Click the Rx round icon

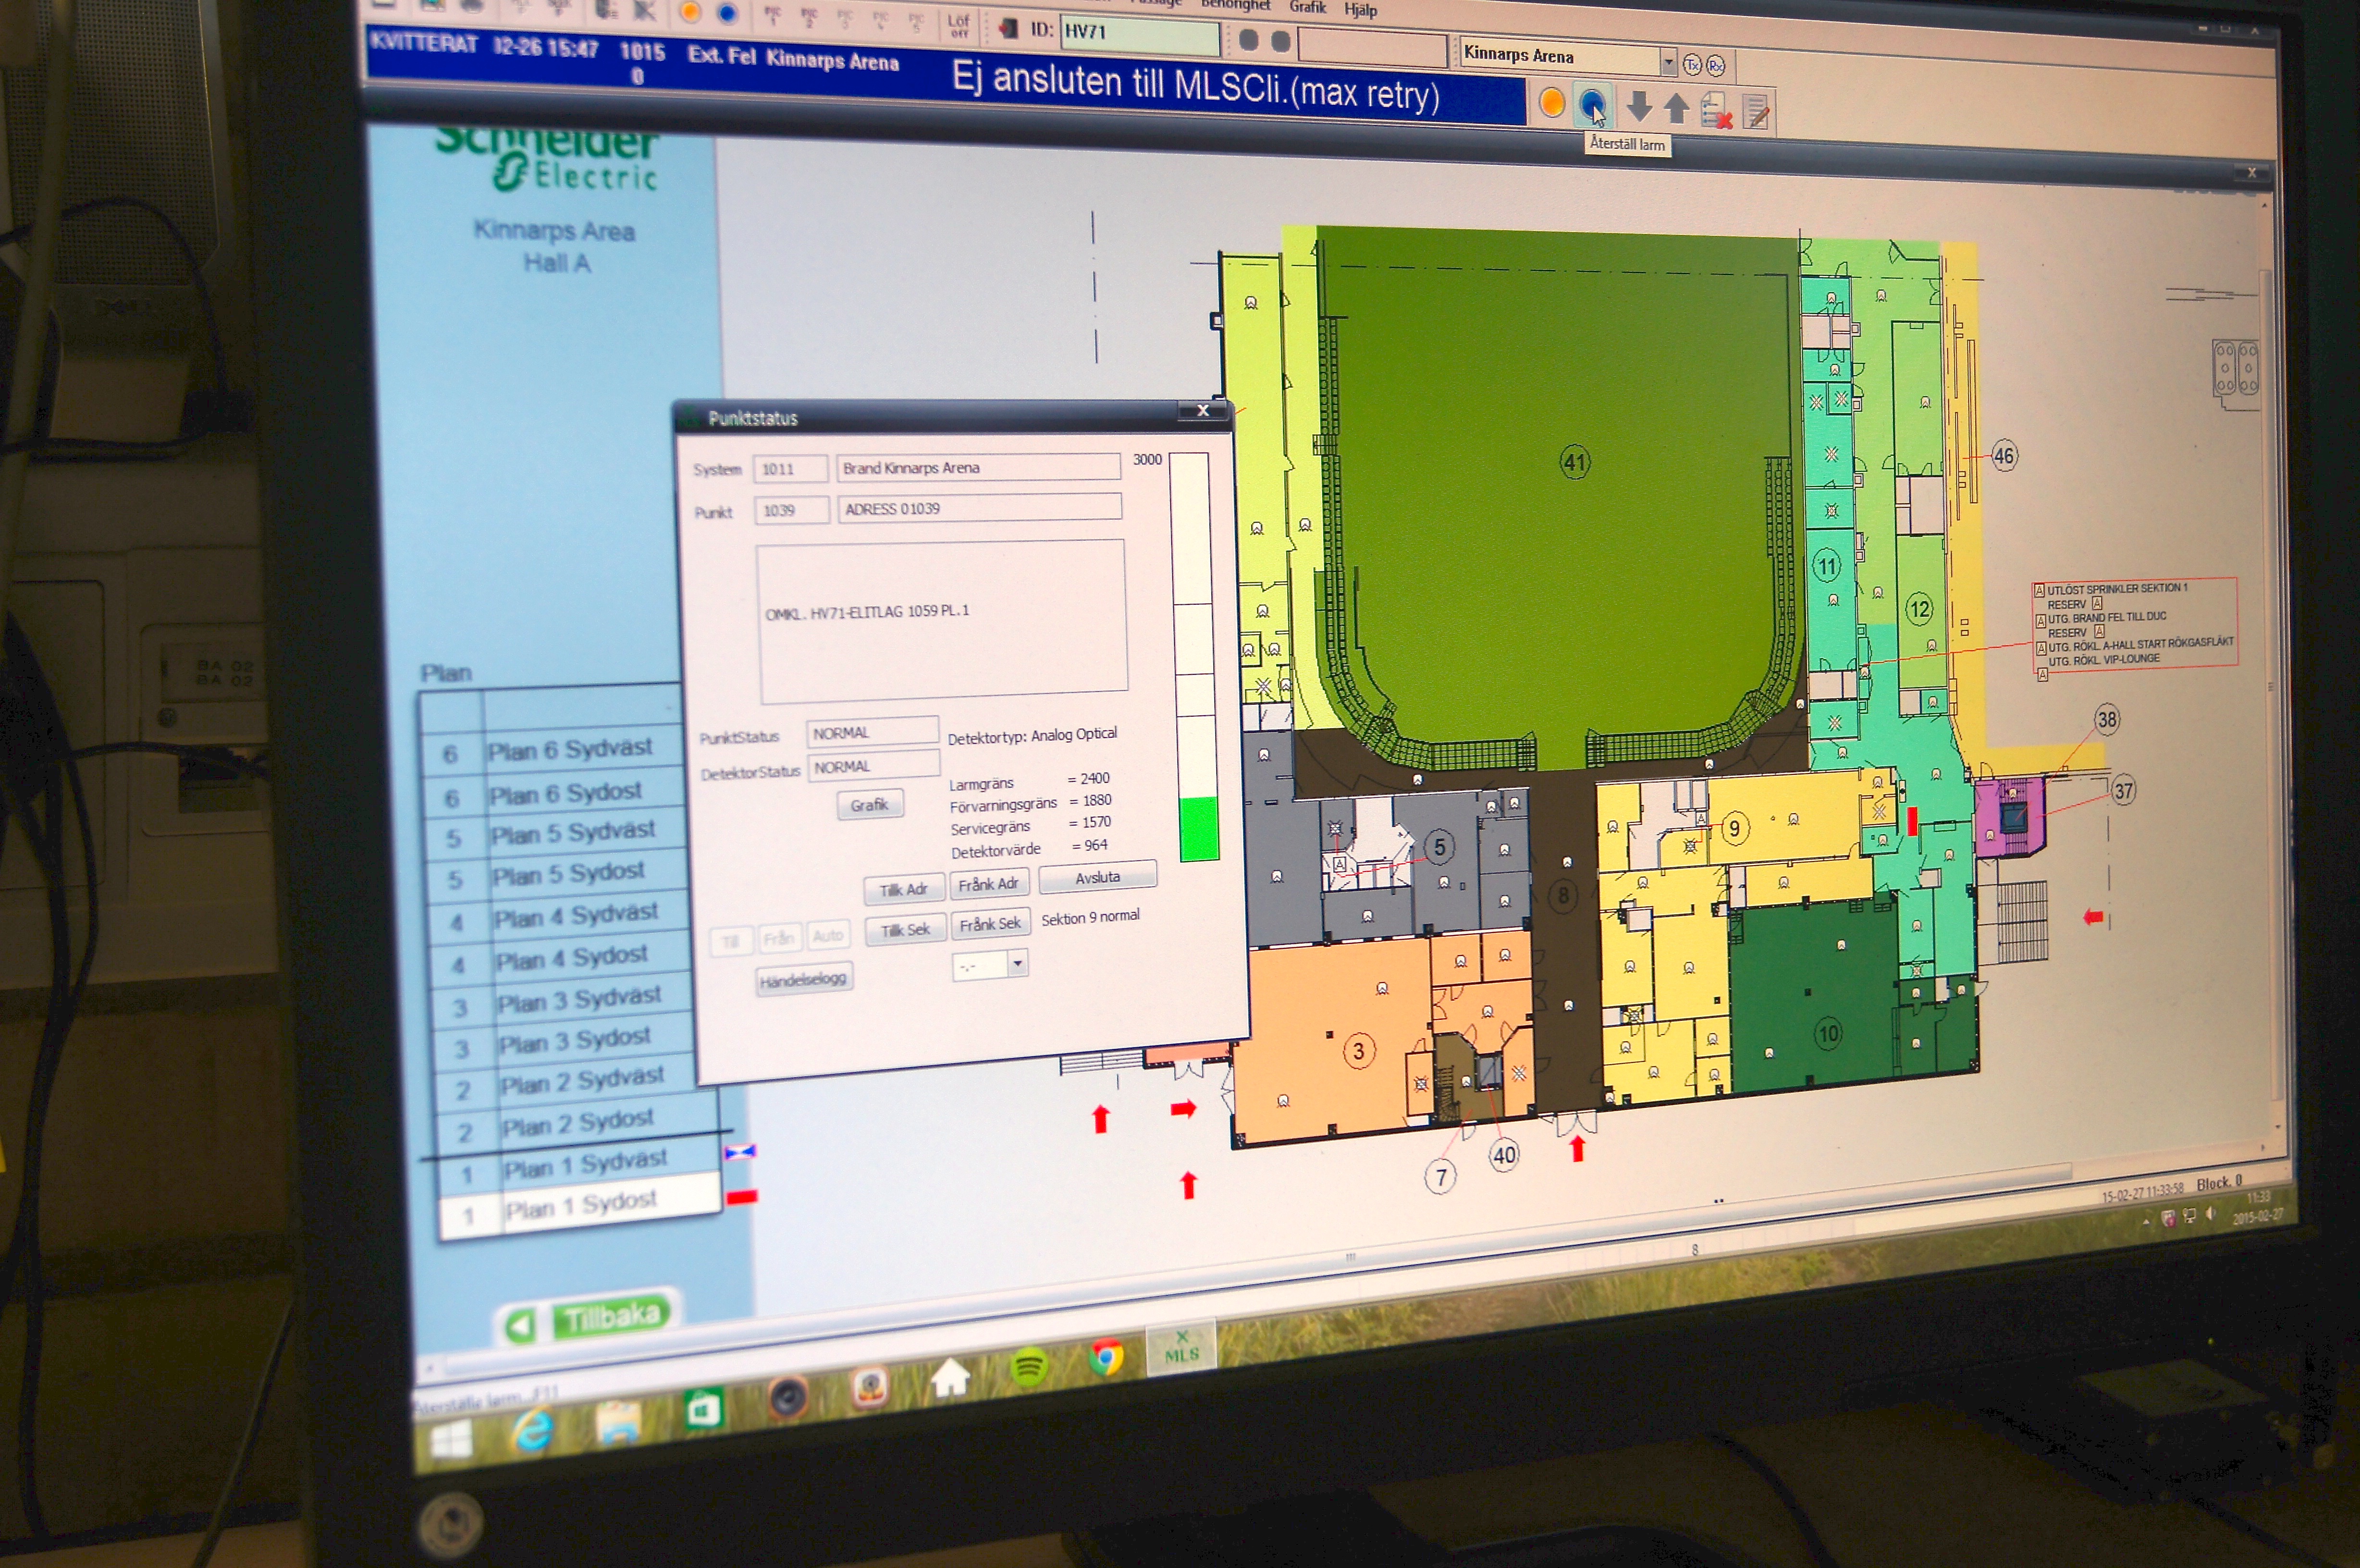[x=1715, y=66]
